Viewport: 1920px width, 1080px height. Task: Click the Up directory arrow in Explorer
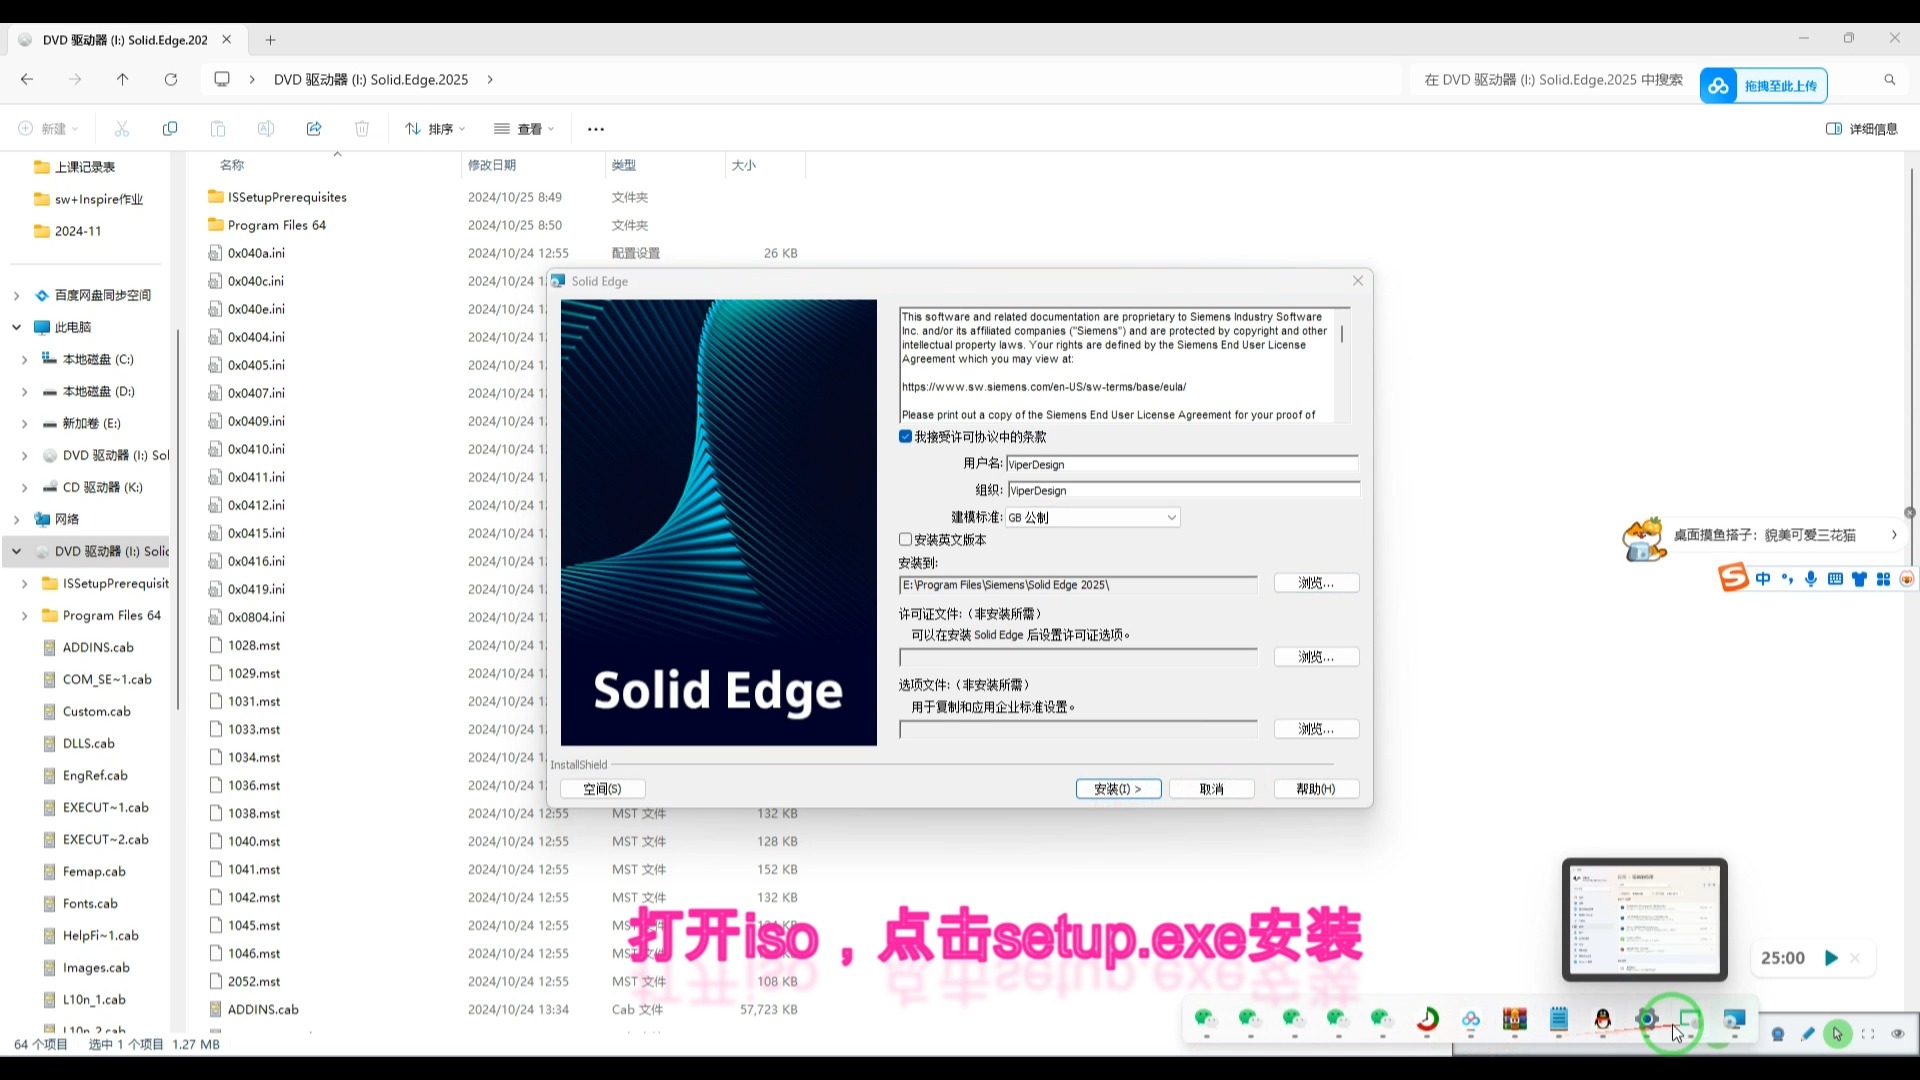point(122,79)
